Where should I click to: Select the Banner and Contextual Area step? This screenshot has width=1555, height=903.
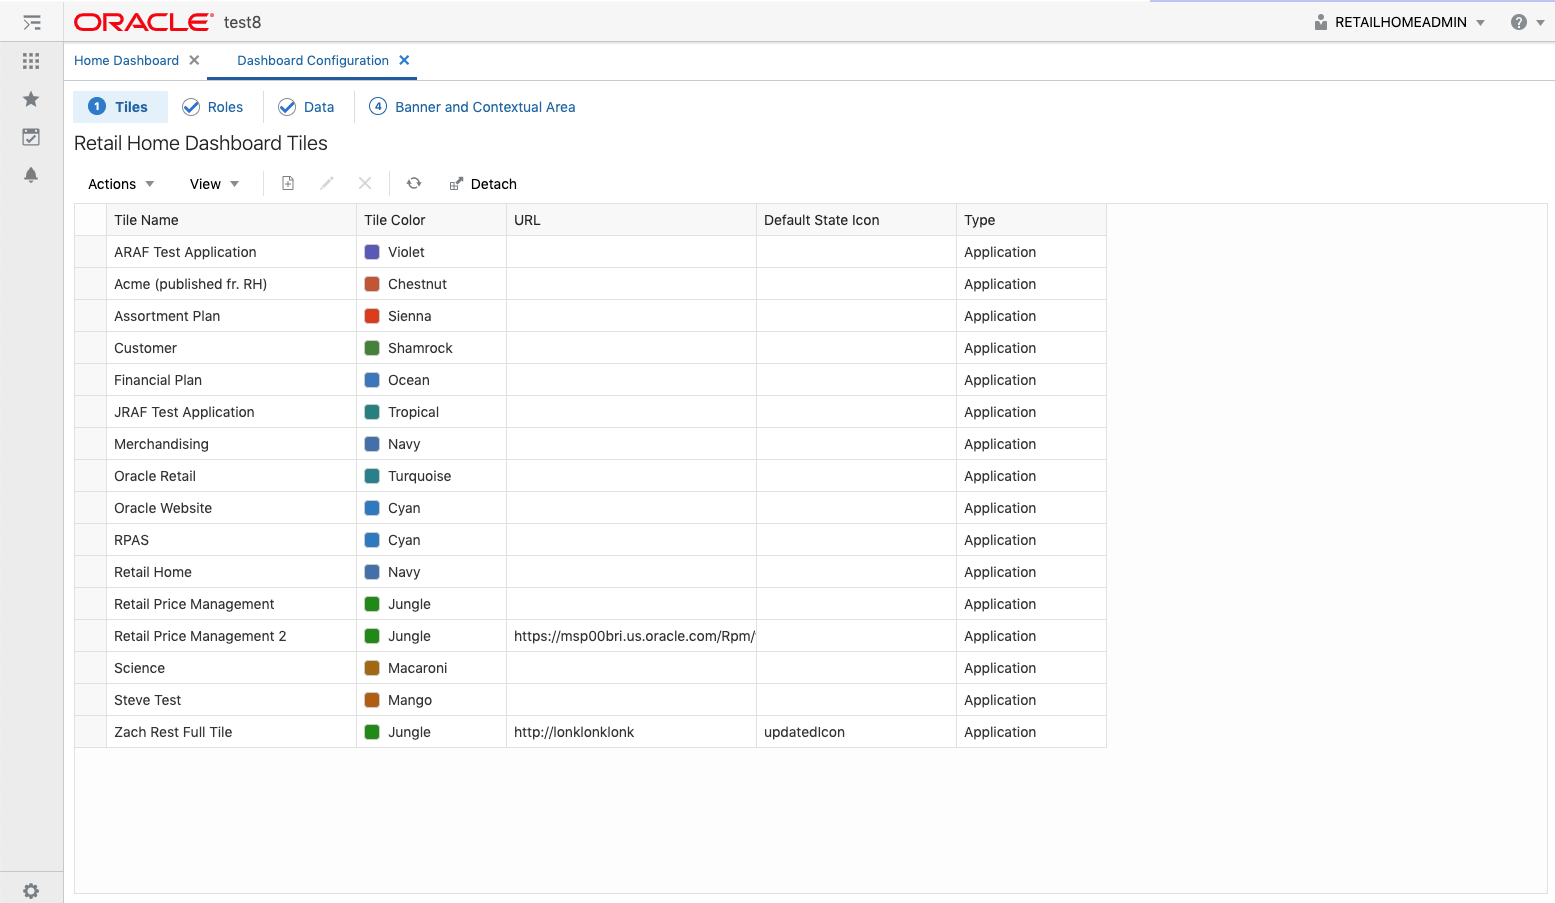tap(471, 107)
